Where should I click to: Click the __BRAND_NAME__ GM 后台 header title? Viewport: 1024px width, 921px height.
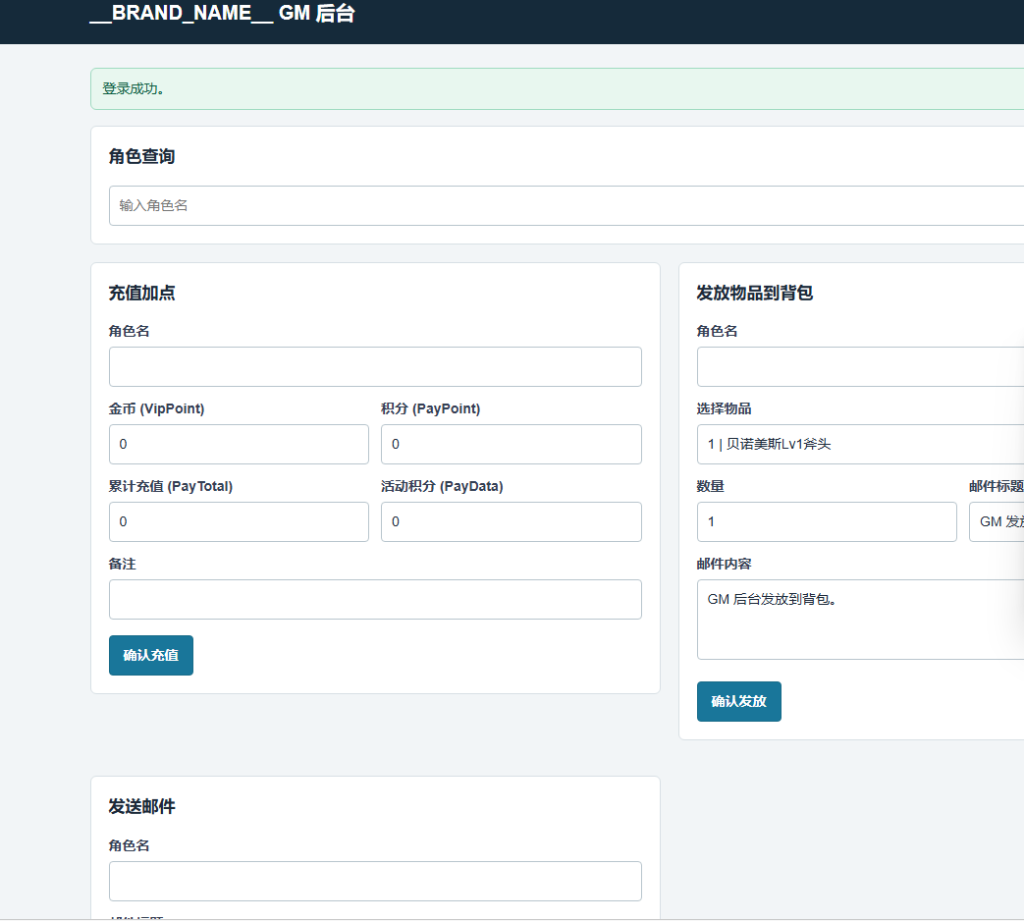point(222,13)
